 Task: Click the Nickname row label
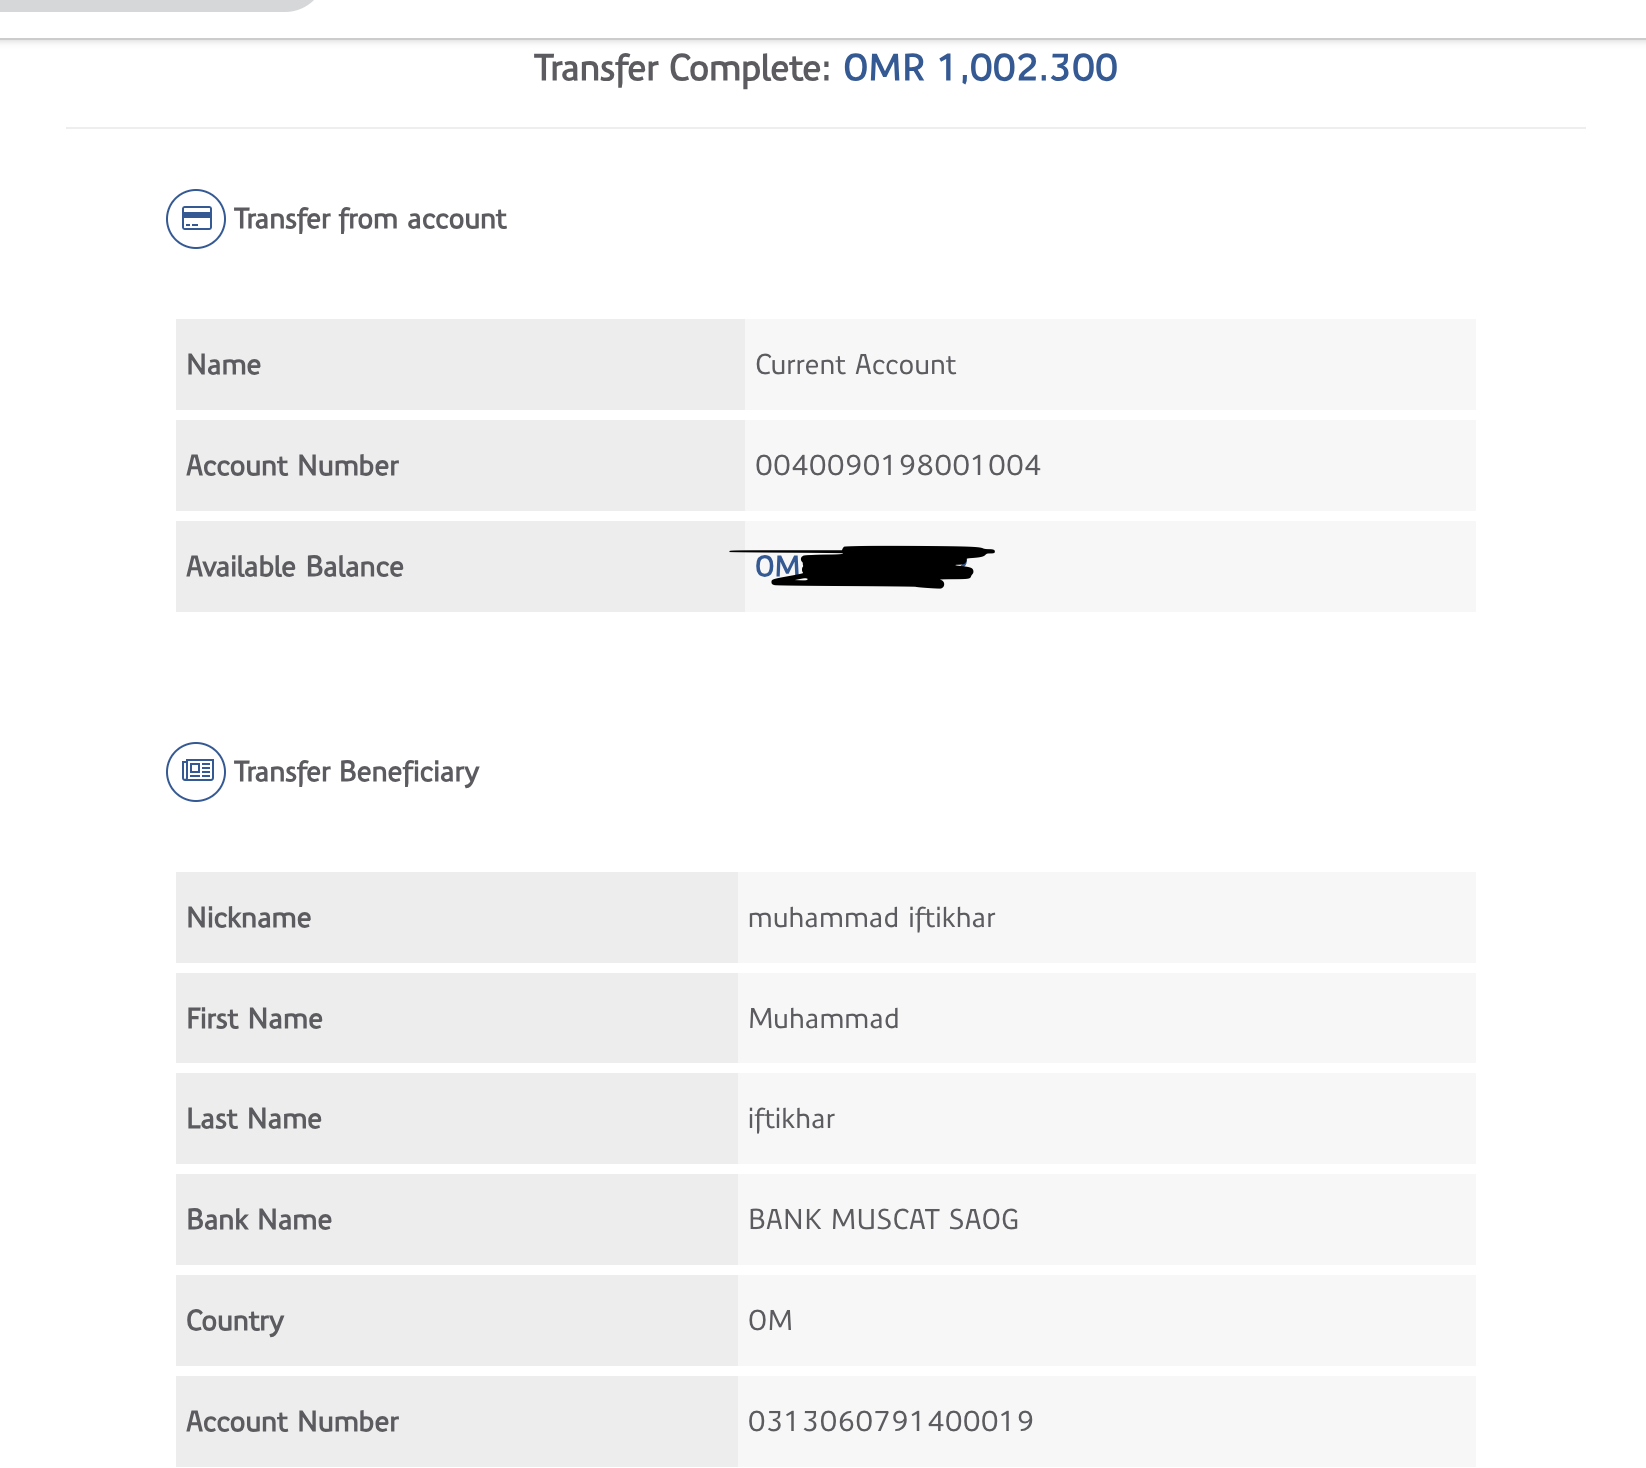pos(249,918)
